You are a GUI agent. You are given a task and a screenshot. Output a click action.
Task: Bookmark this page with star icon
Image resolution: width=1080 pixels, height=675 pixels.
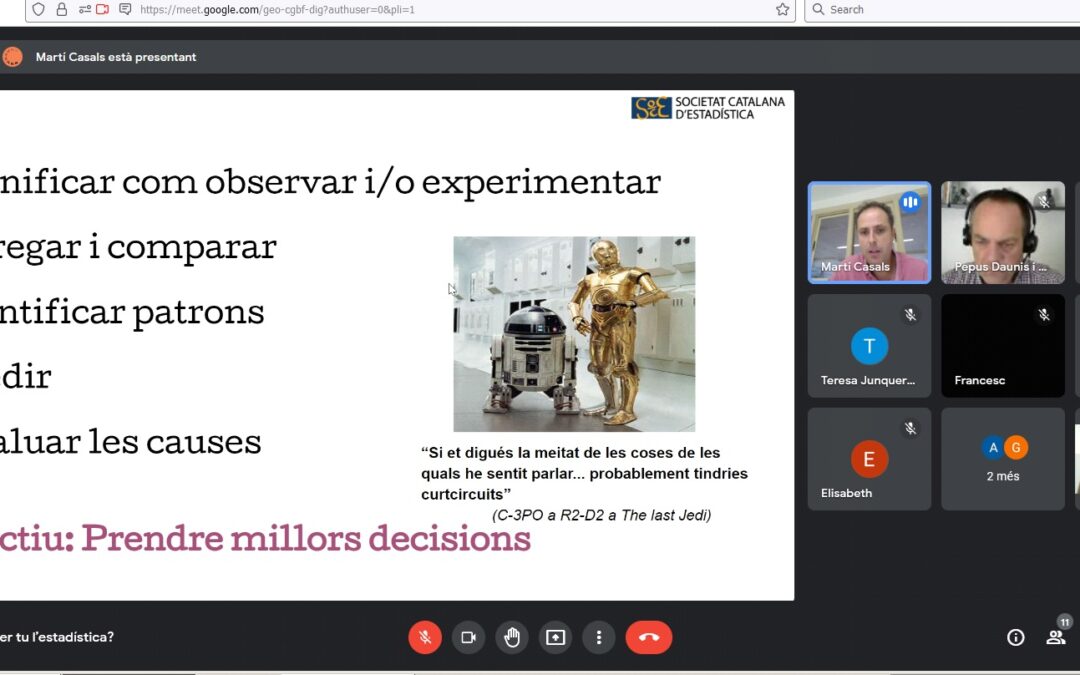(782, 10)
